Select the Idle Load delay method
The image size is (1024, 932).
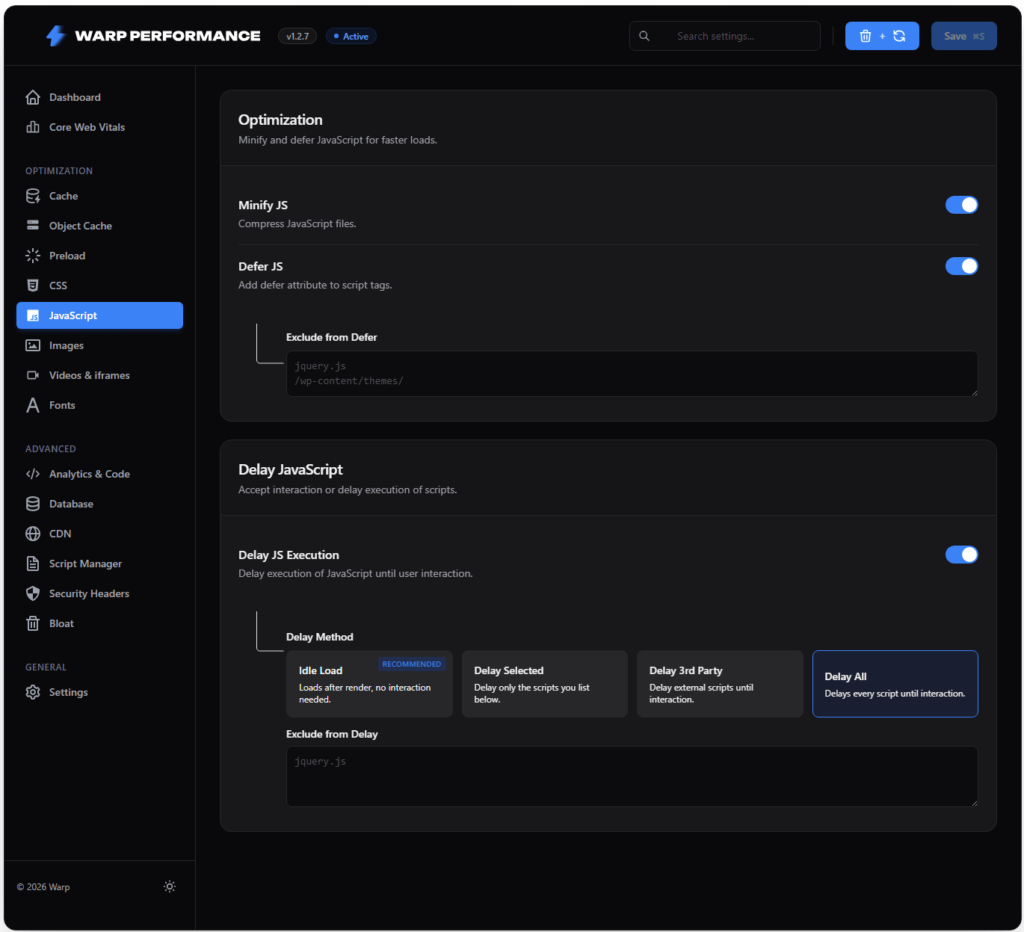point(370,684)
